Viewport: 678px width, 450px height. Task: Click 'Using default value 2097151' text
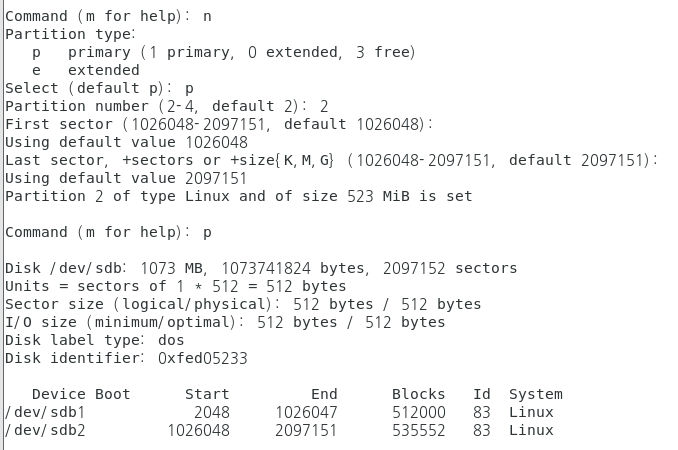(126, 178)
